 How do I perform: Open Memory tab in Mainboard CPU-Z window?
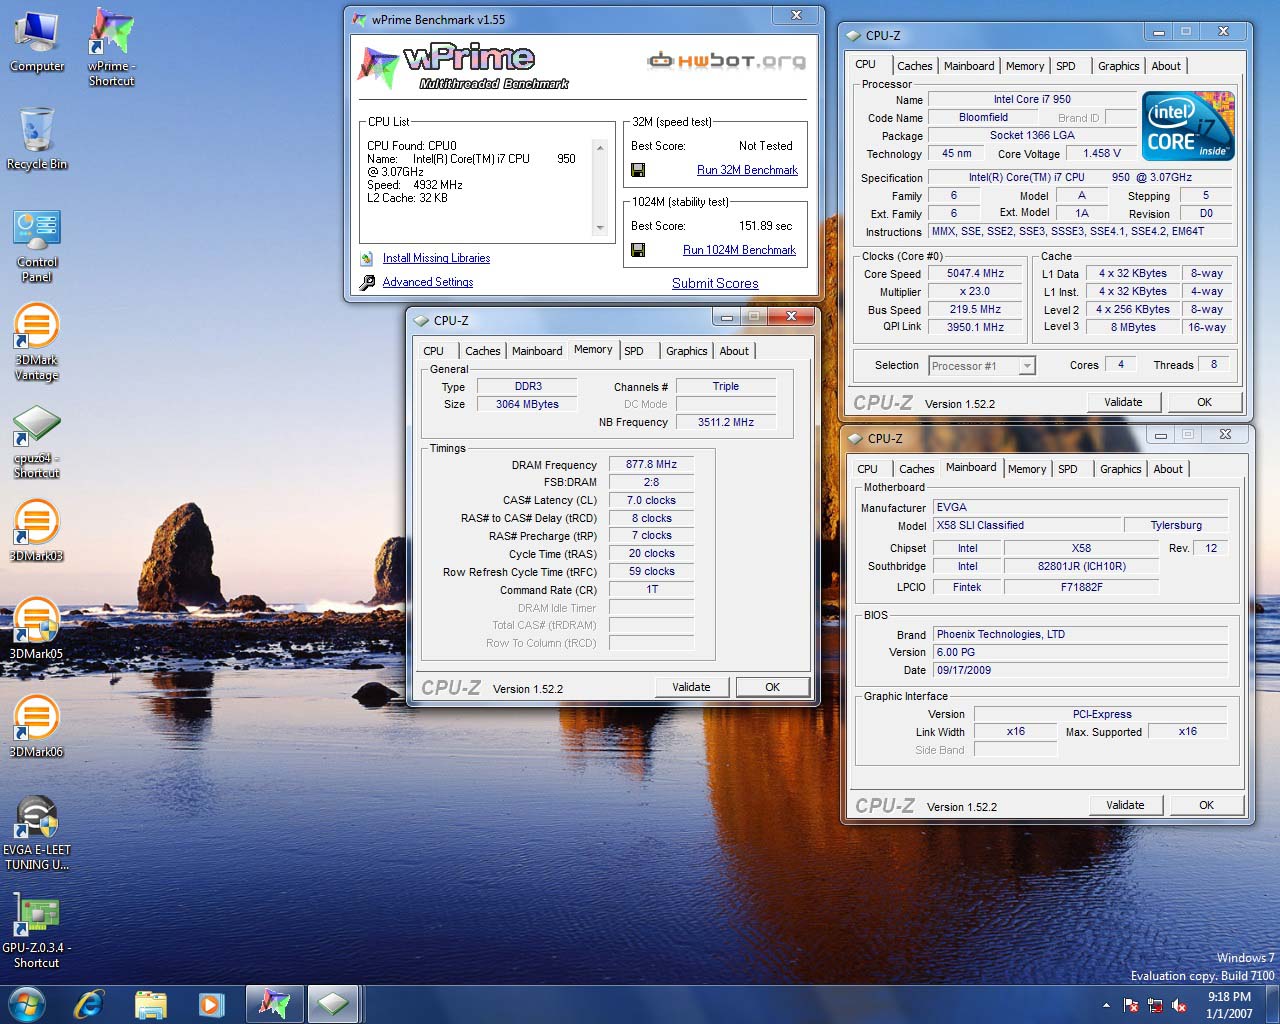[x=1027, y=469]
